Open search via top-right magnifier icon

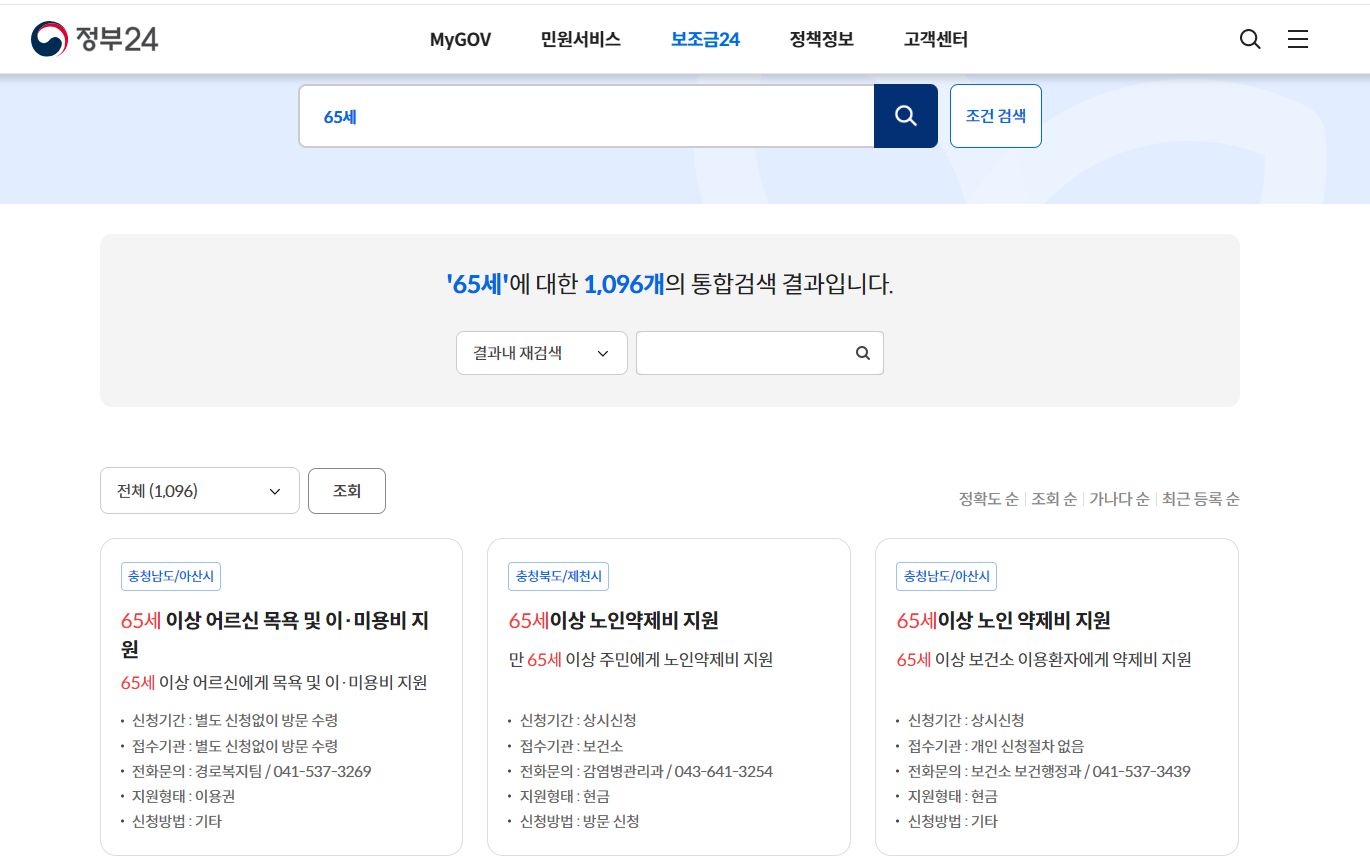point(1249,39)
